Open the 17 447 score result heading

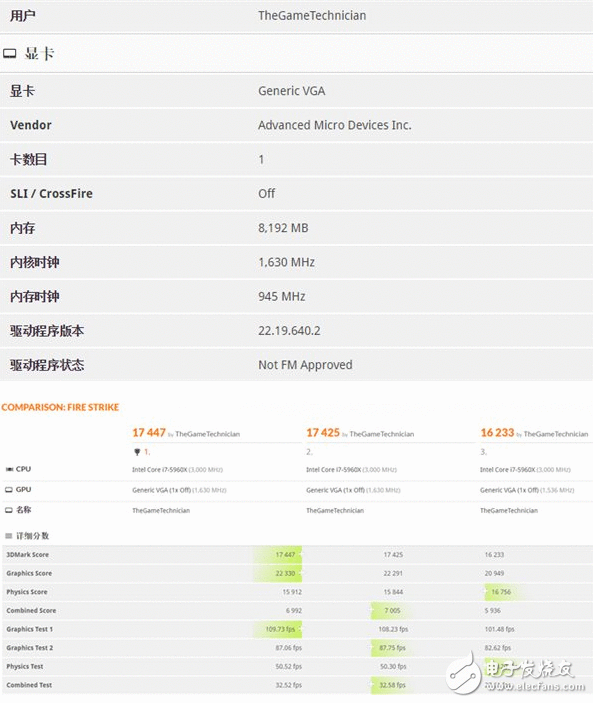coord(149,433)
